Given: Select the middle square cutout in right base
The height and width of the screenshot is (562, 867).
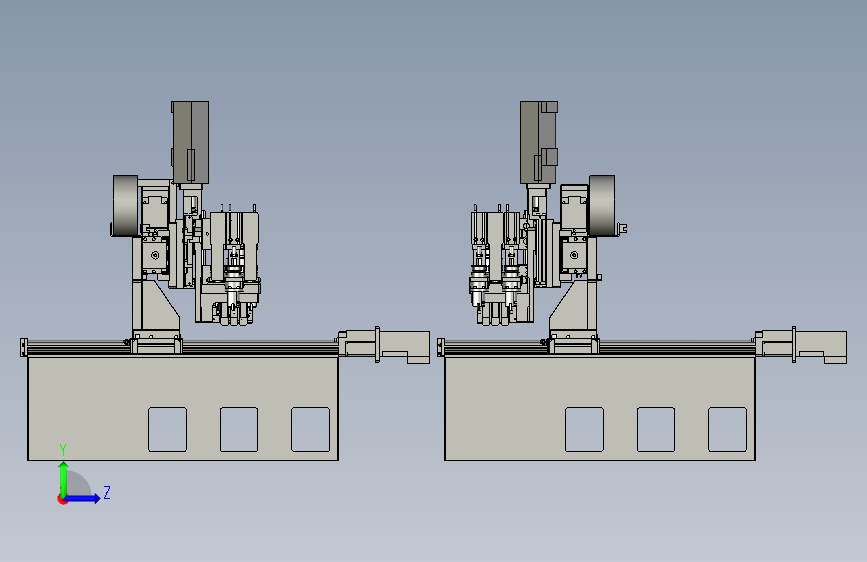Looking at the screenshot, I should [656, 429].
